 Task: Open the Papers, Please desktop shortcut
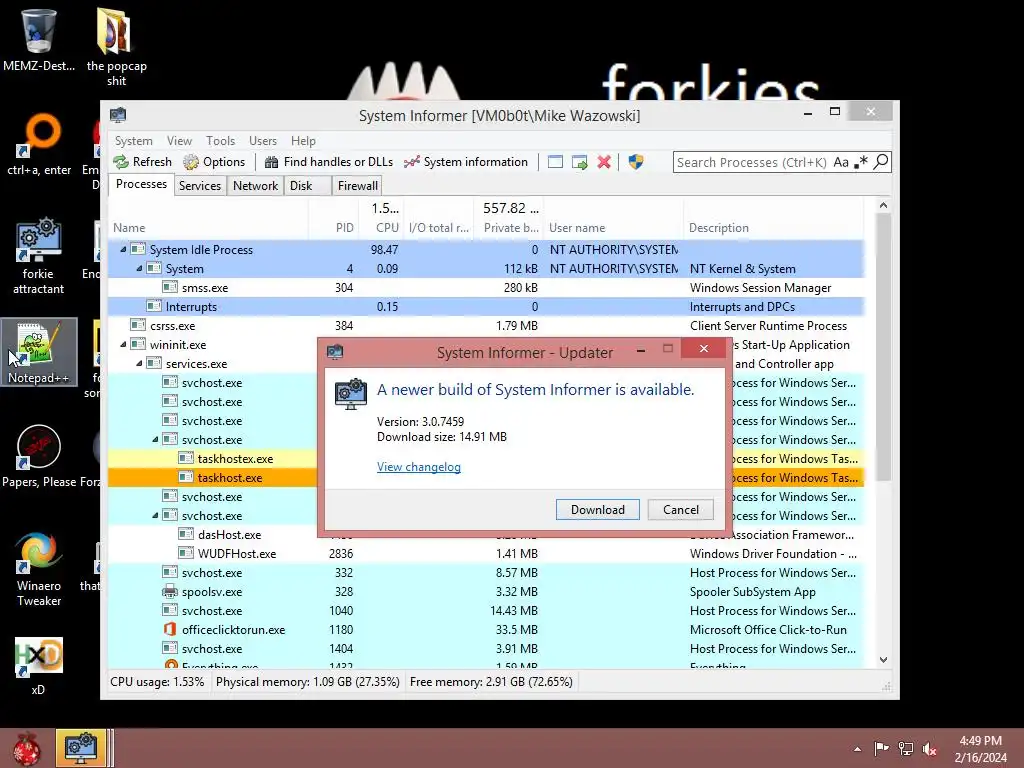click(x=39, y=455)
